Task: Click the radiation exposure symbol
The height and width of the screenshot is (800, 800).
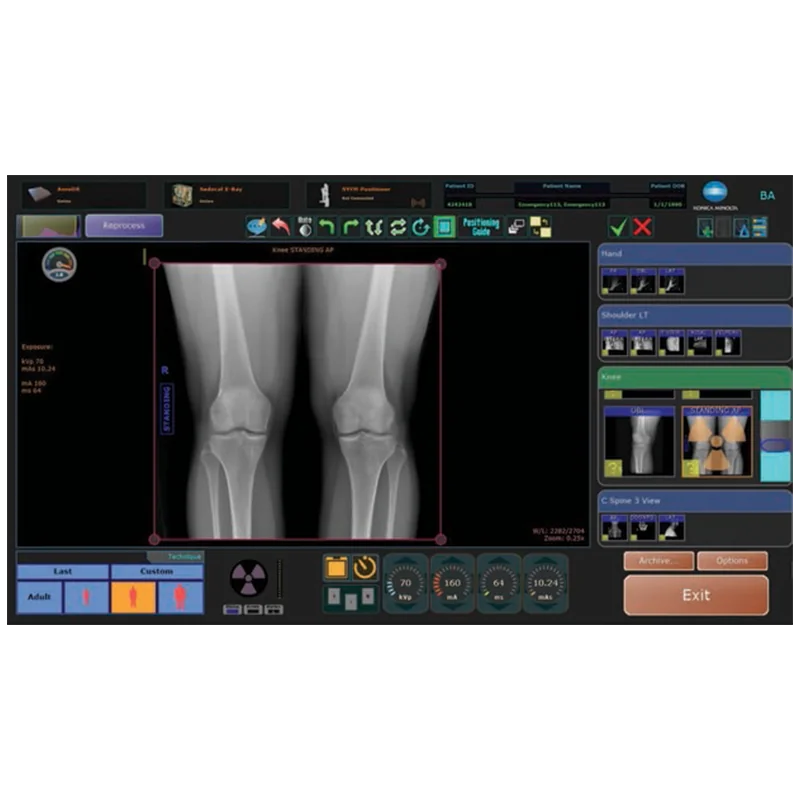Action: coord(249,577)
